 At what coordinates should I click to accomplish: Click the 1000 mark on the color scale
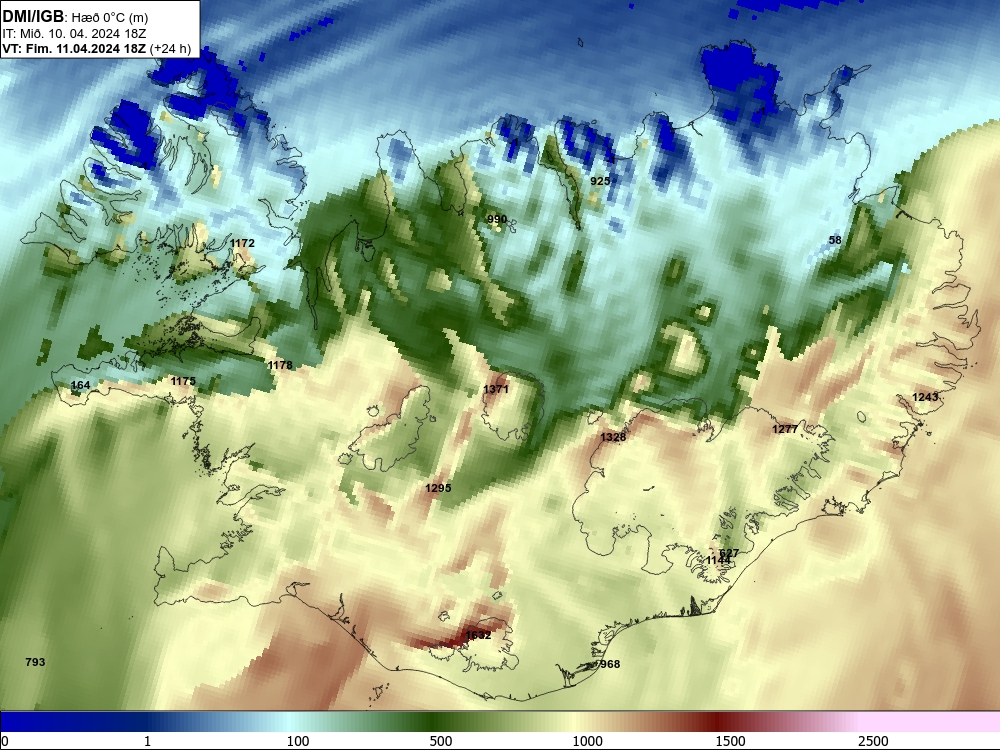[587, 741]
